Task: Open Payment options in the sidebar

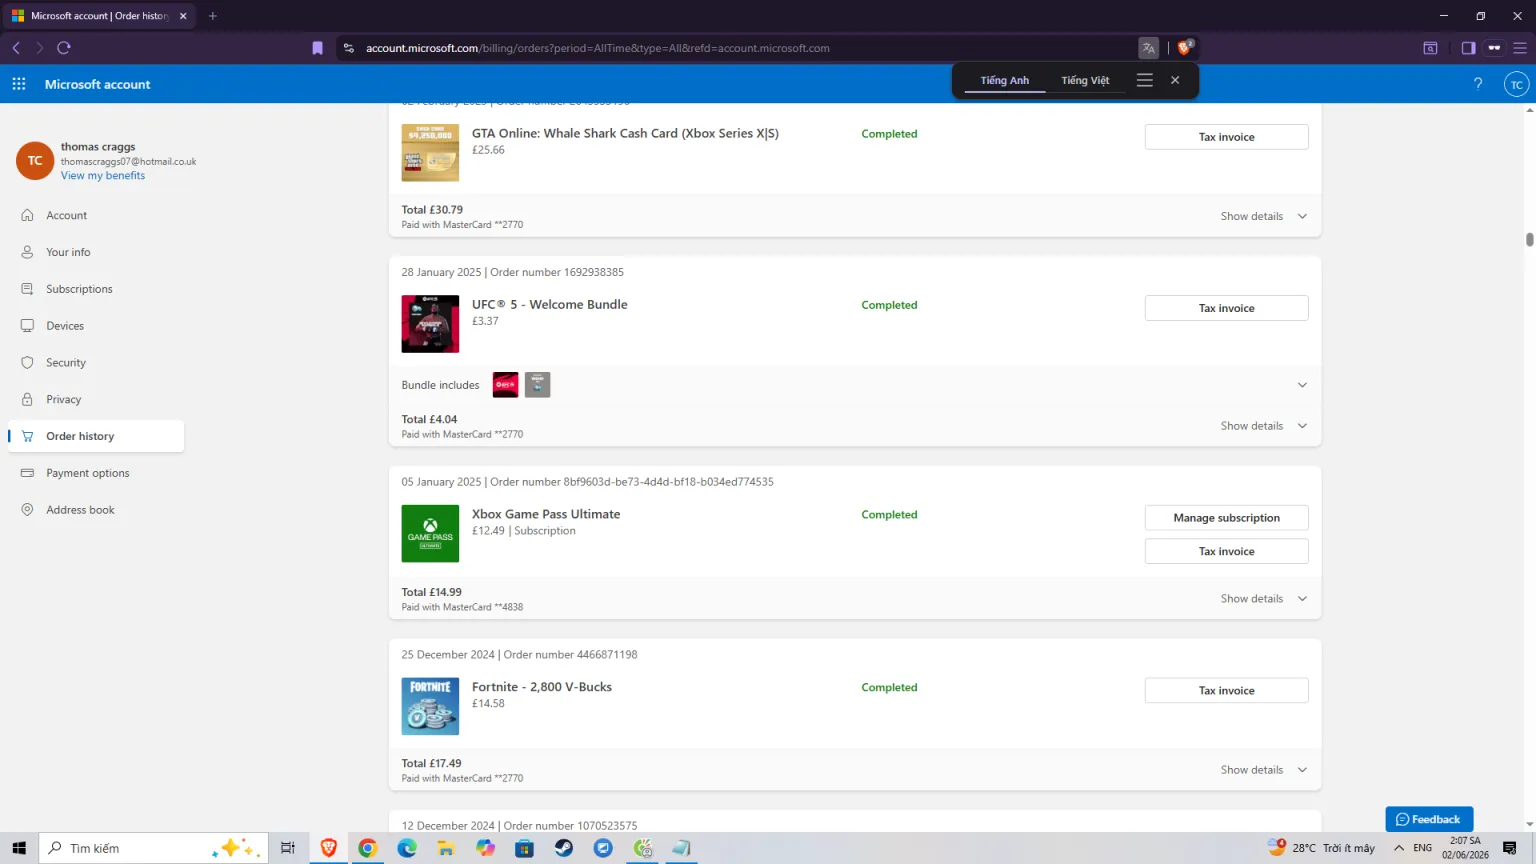Action: [96, 473]
